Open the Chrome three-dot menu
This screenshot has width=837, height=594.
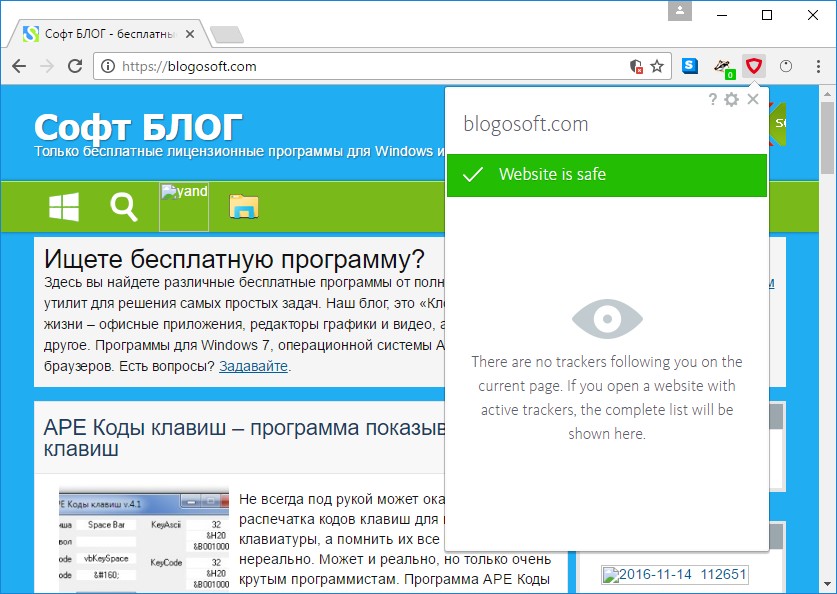(x=818, y=66)
